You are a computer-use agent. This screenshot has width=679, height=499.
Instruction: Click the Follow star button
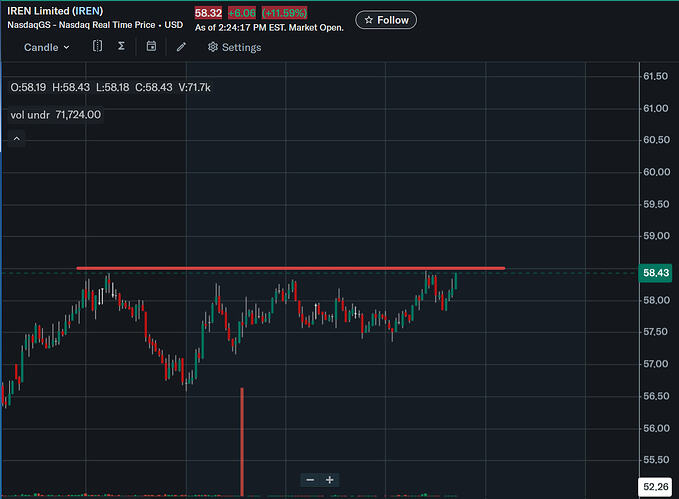[386, 20]
